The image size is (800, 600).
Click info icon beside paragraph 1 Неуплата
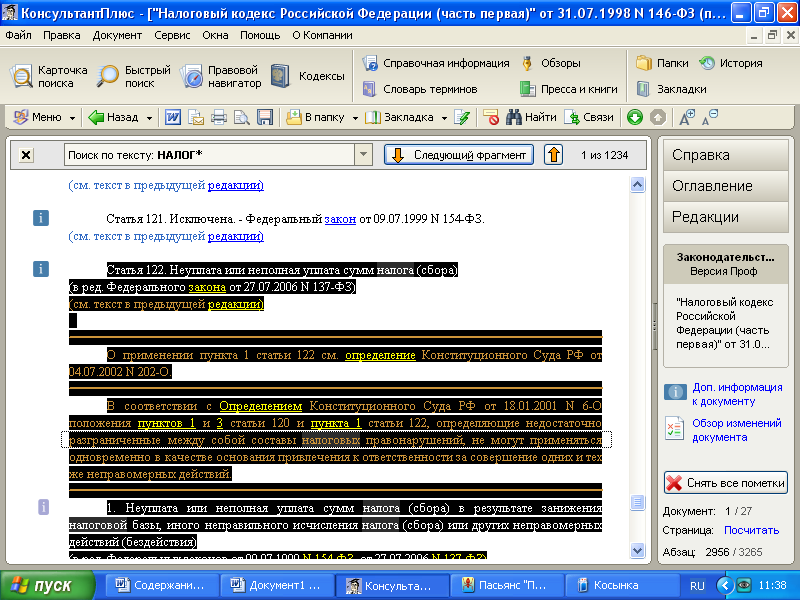43,507
